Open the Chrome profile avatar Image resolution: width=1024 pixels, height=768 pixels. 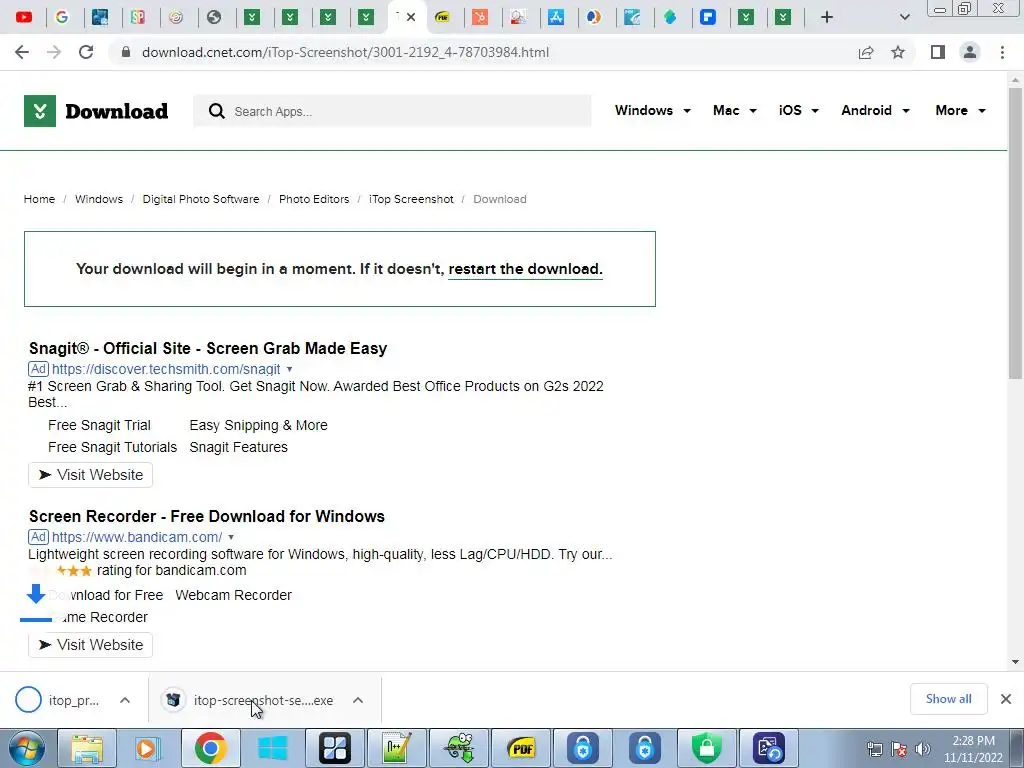click(970, 52)
